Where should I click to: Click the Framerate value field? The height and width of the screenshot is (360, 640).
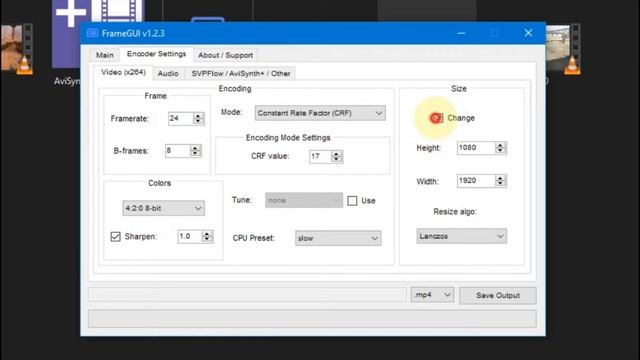pyautogui.click(x=180, y=118)
